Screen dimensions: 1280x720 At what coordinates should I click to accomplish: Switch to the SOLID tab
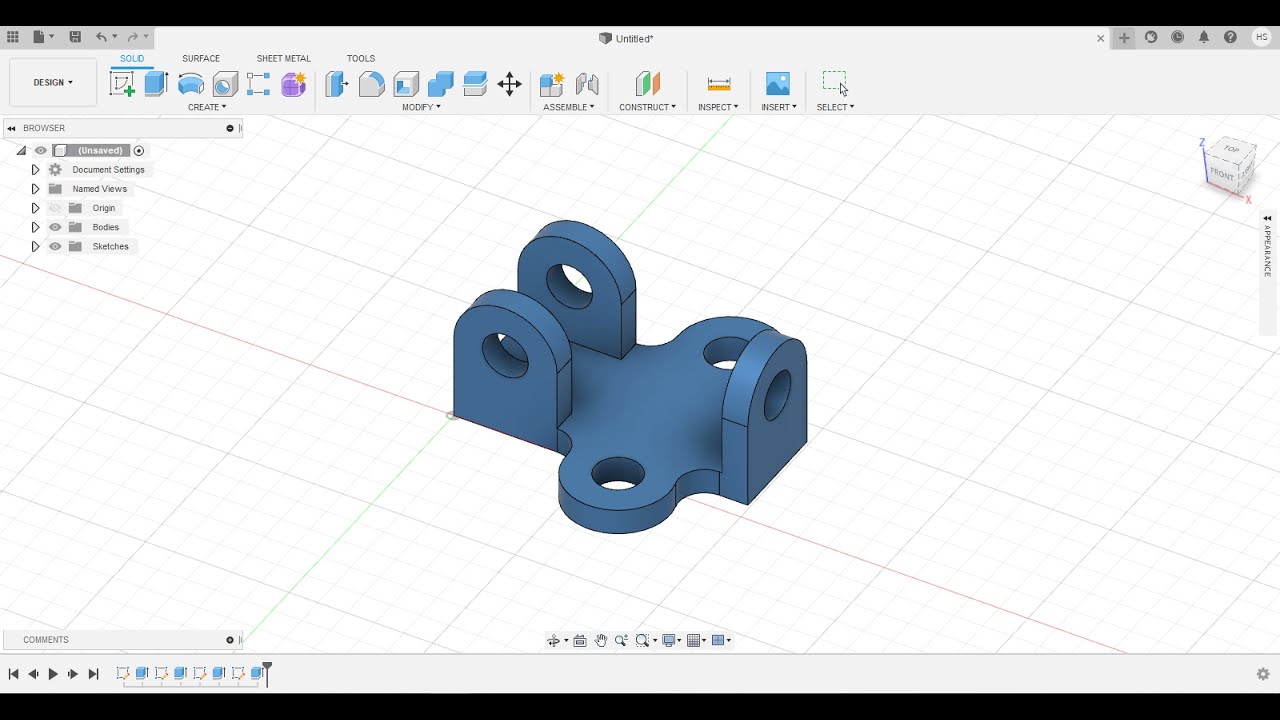pos(132,59)
